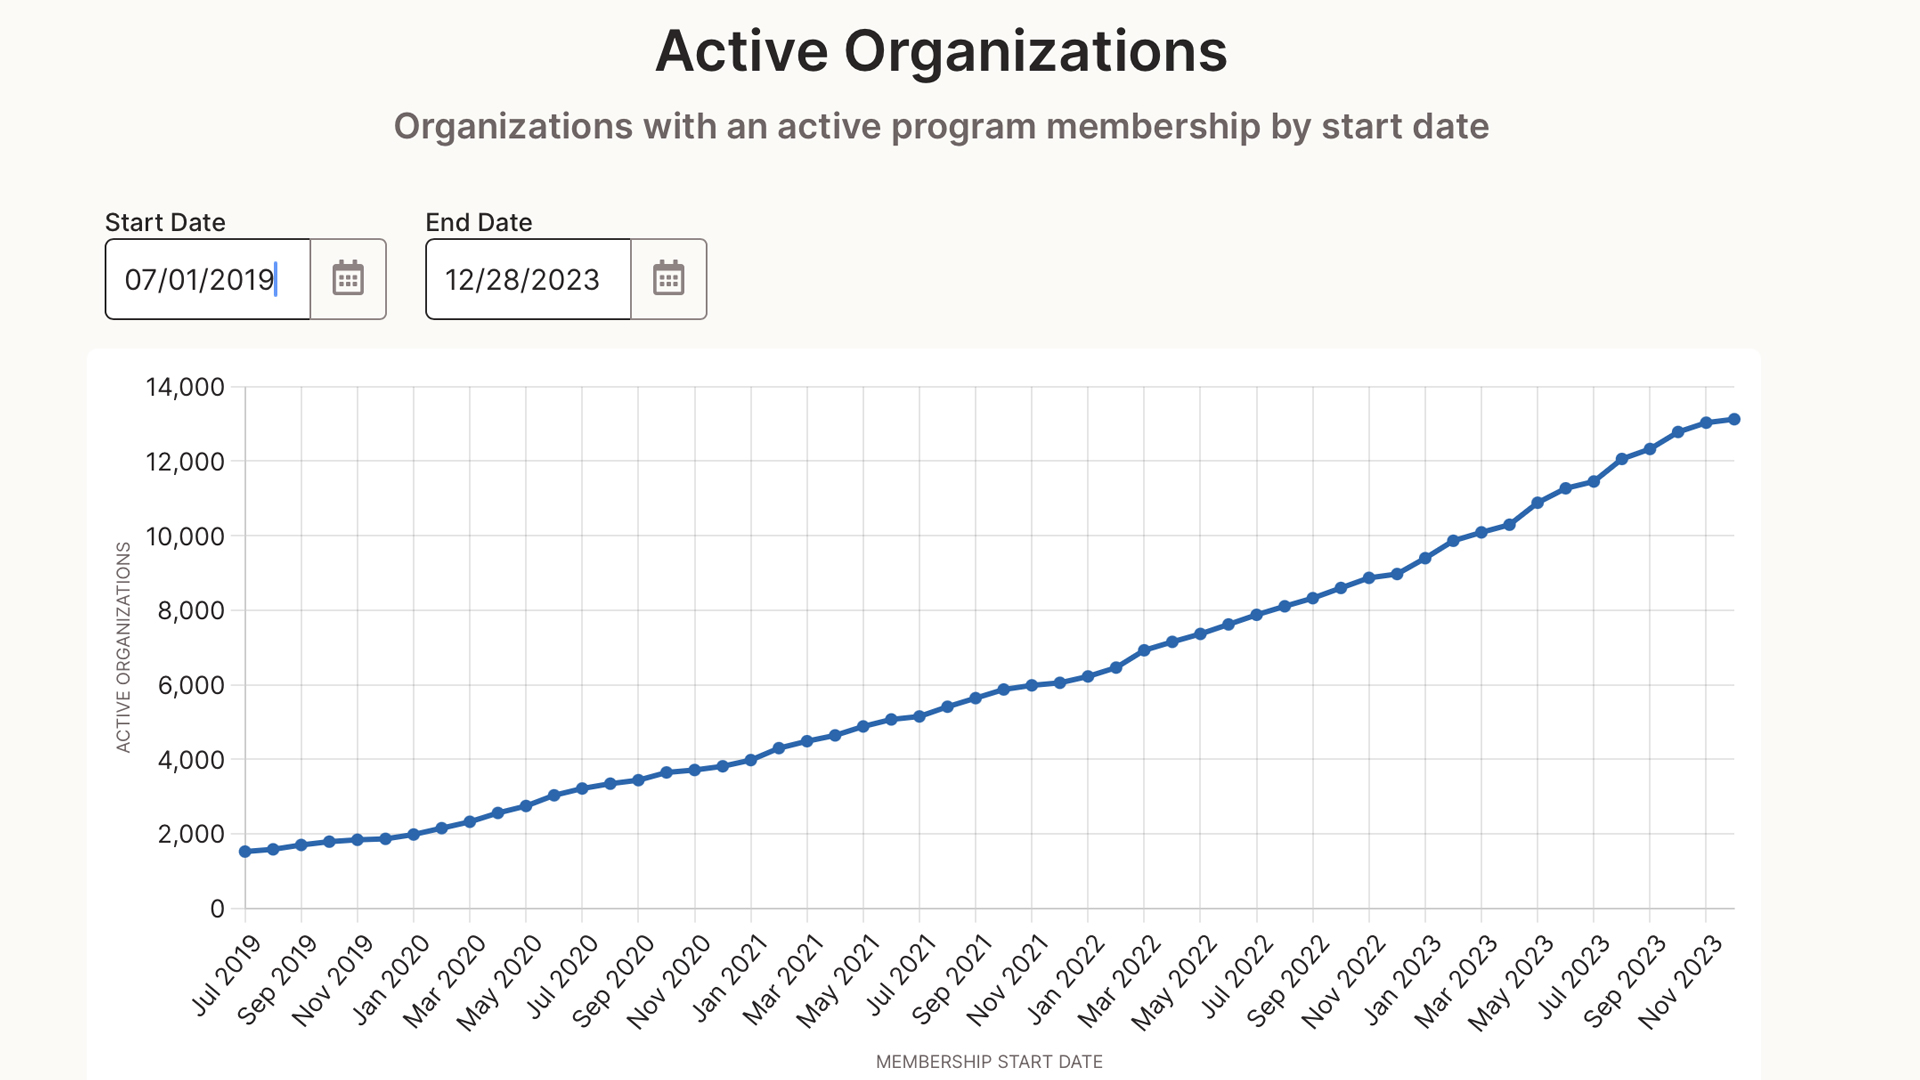1920x1080 pixels.
Task: Click the first data point for Jul 2019
Action: point(245,852)
